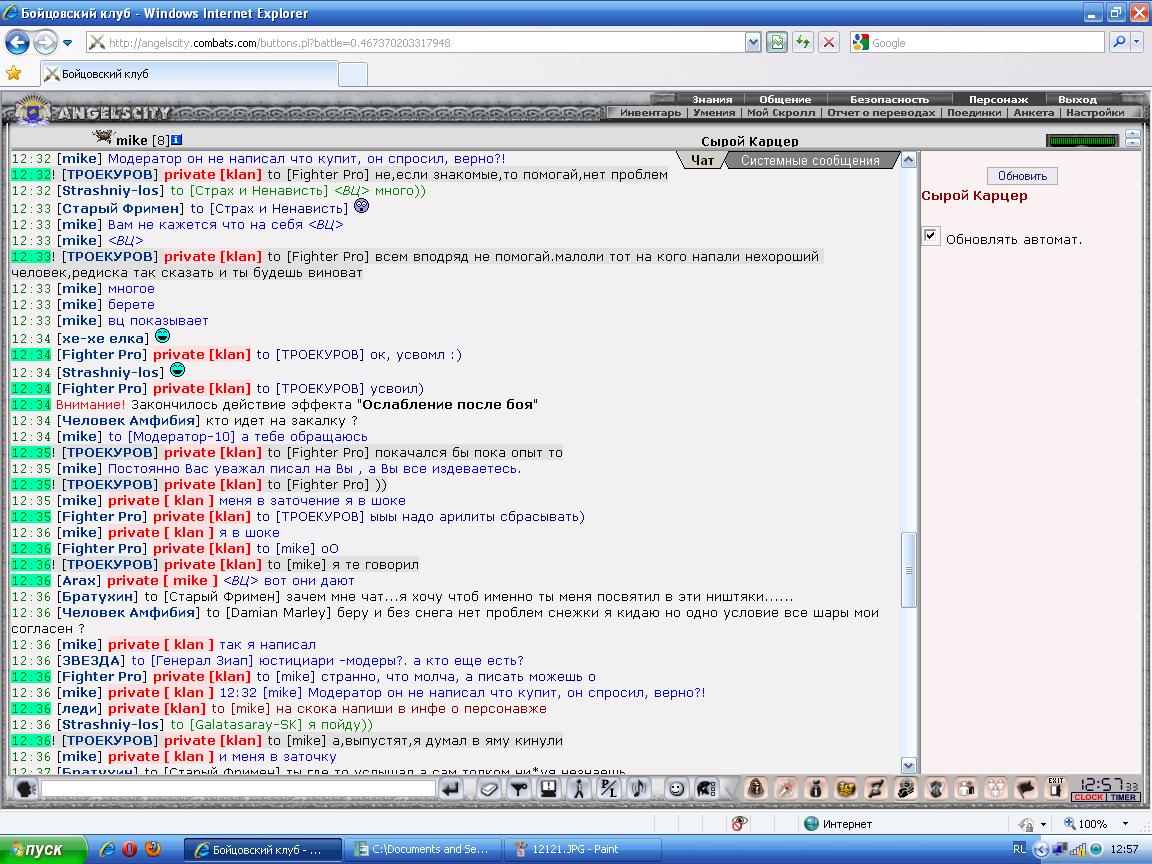Open the Favorites star in Internet Explorer
1152x864 pixels.
[13, 73]
